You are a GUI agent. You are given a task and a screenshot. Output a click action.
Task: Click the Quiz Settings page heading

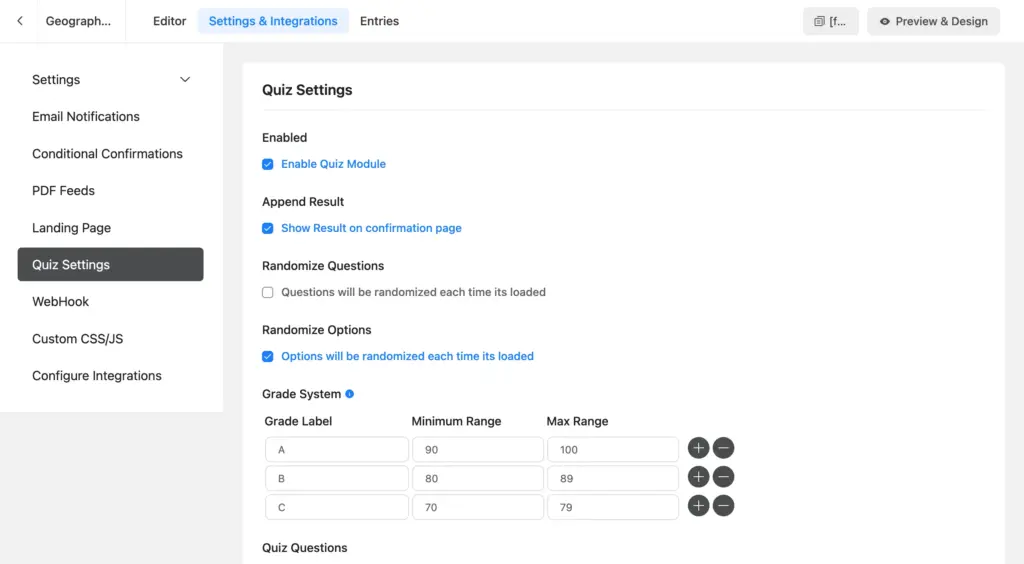[307, 90]
